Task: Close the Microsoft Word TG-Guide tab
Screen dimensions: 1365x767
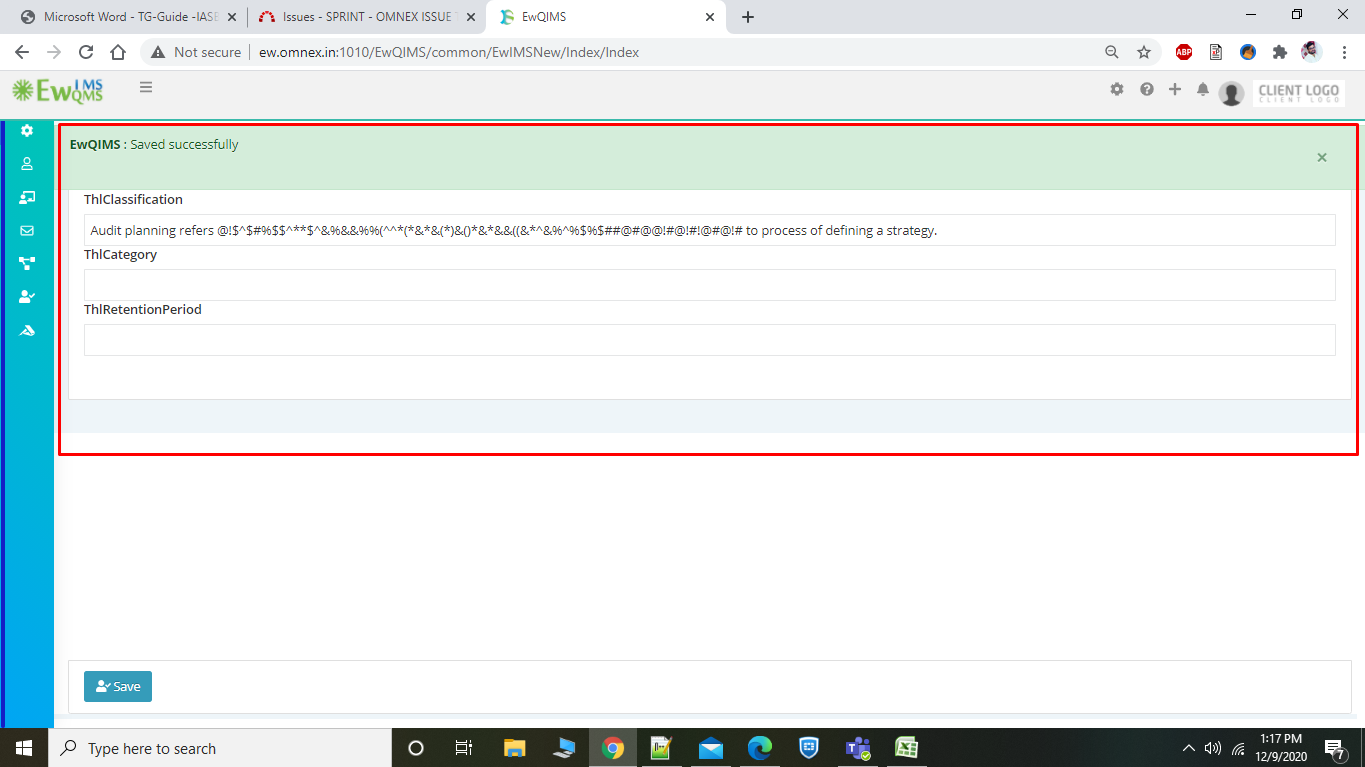Action: [232, 17]
